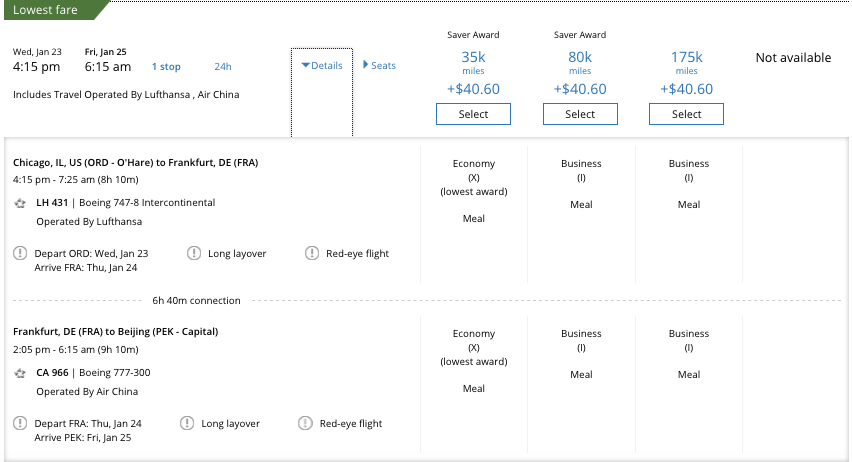Click the alert icon next to Depart ORD
Screen dimensions: 852x462
[20, 253]
